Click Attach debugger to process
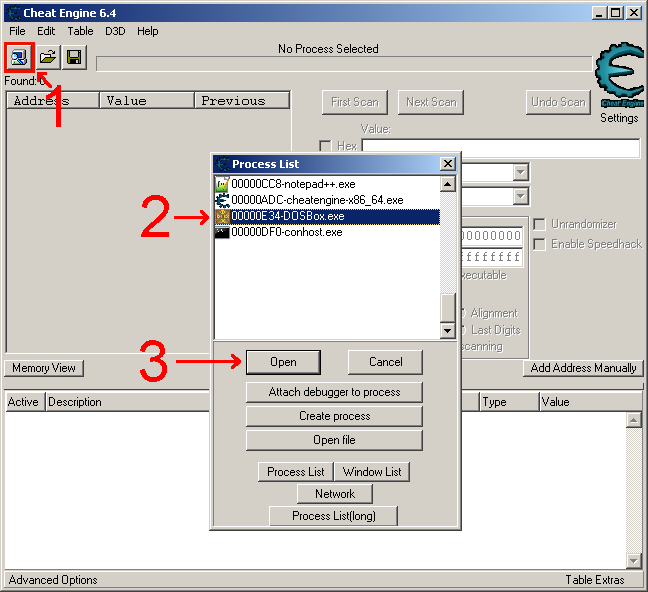The height and width of the screenshot is (592, 648). coord(334,392)
